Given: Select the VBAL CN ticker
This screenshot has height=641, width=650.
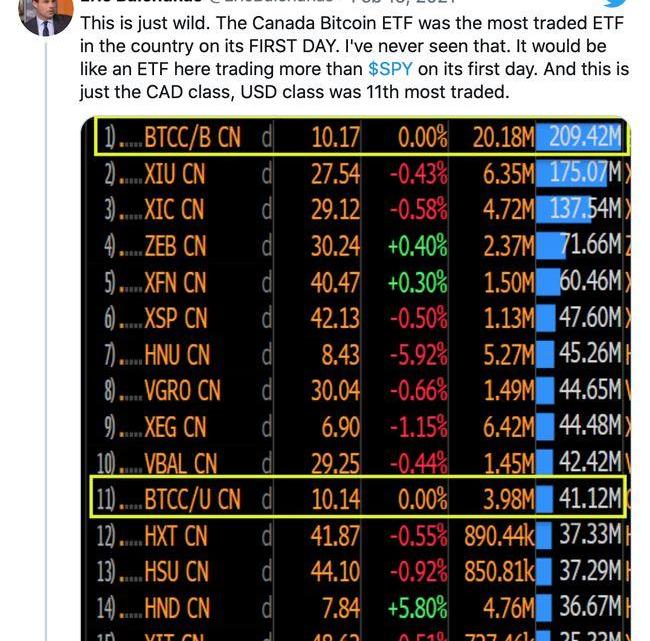Looking at the screenshot, I should point(179,462).
